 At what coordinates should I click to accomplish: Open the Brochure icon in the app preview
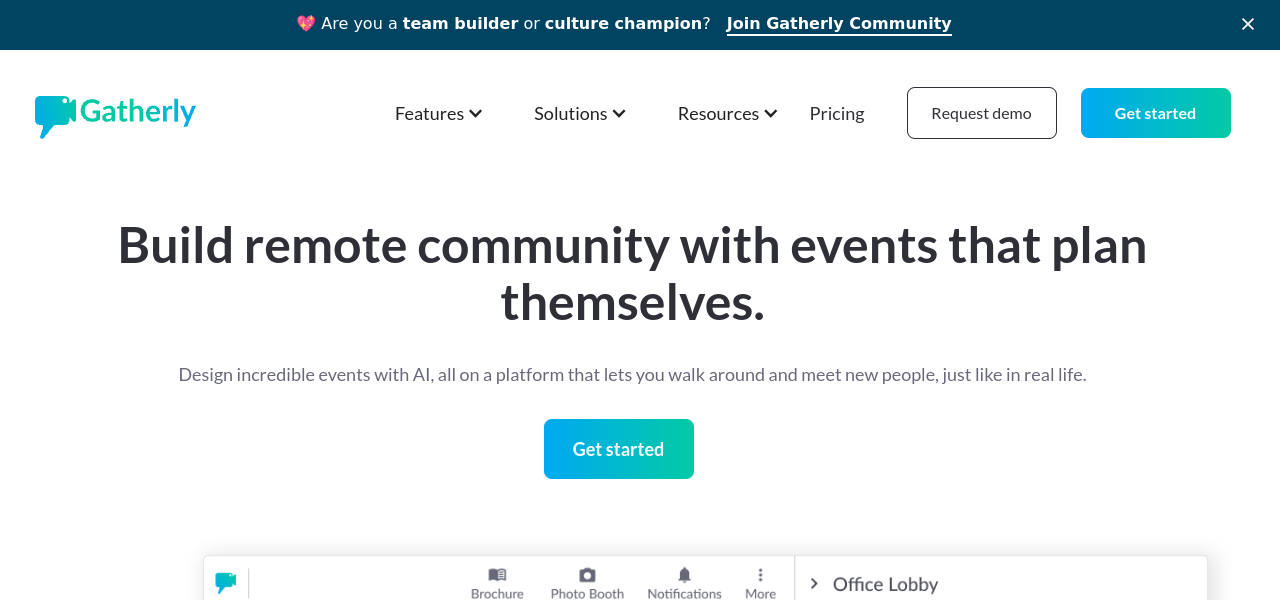(x=497, y=575)
